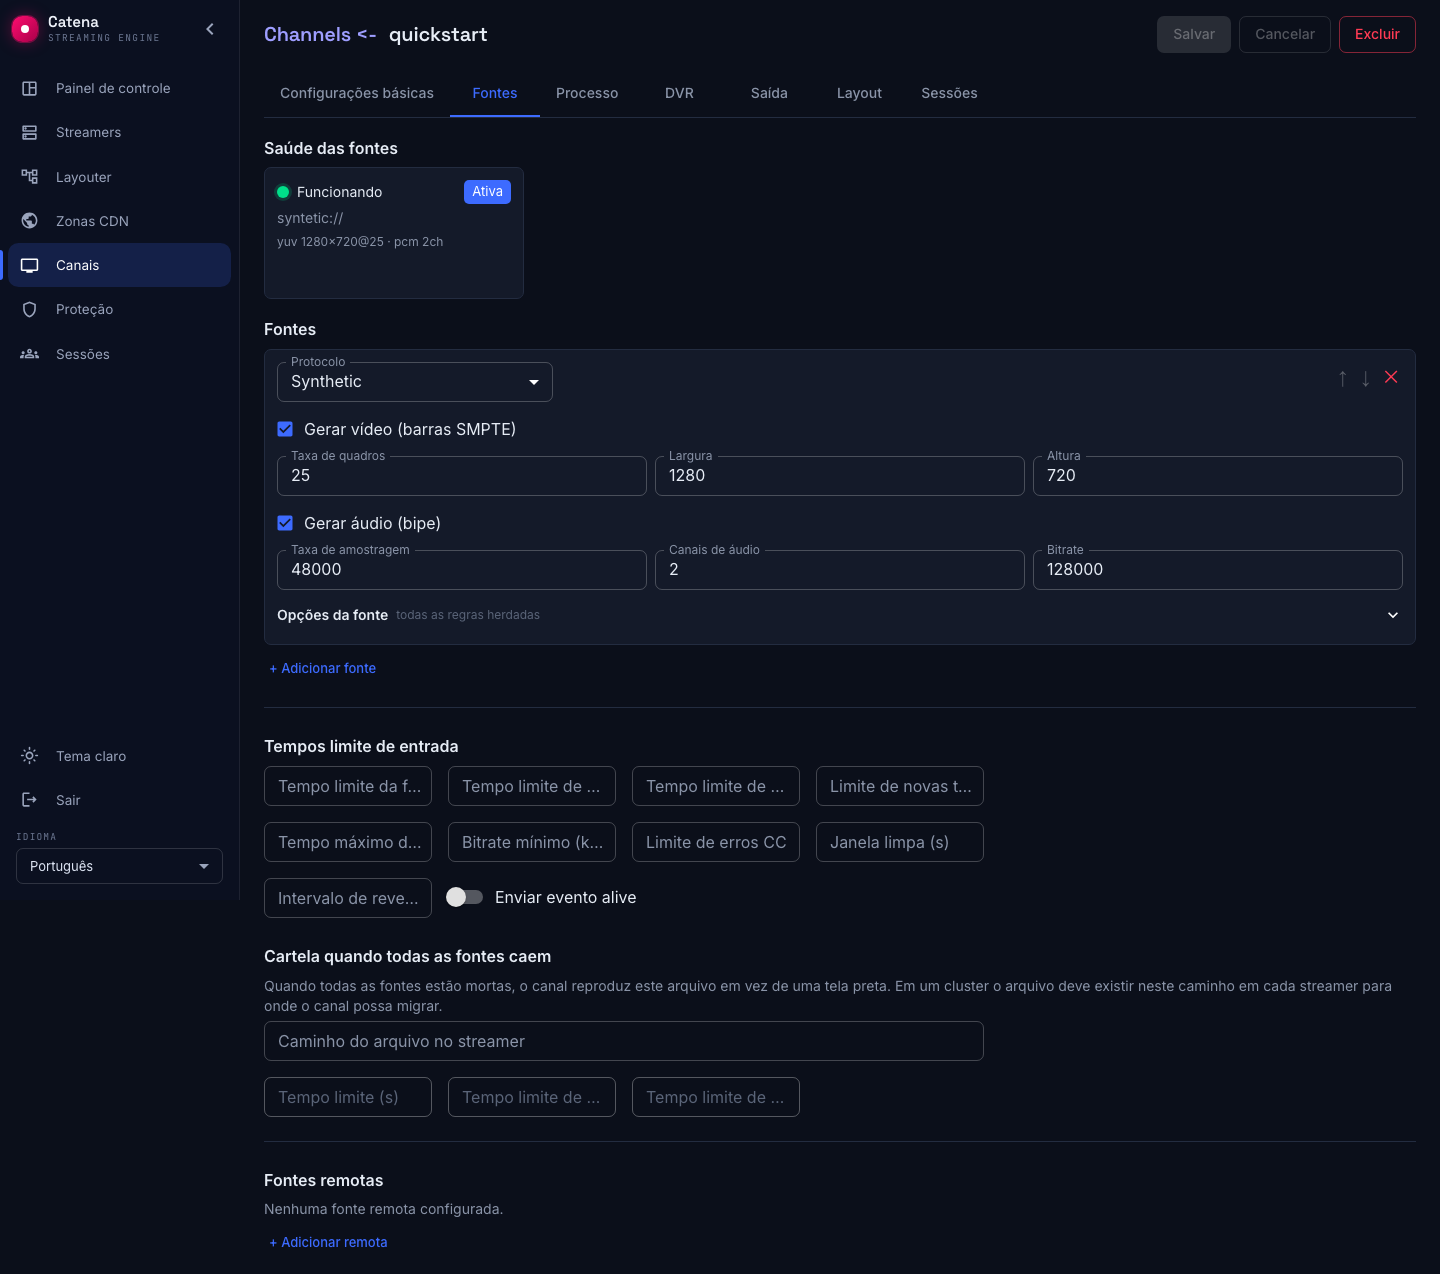This screenshot has height=1274, width=1440.
Task: Click the Bitrate 128000 field
Action: coord(1218,570)
